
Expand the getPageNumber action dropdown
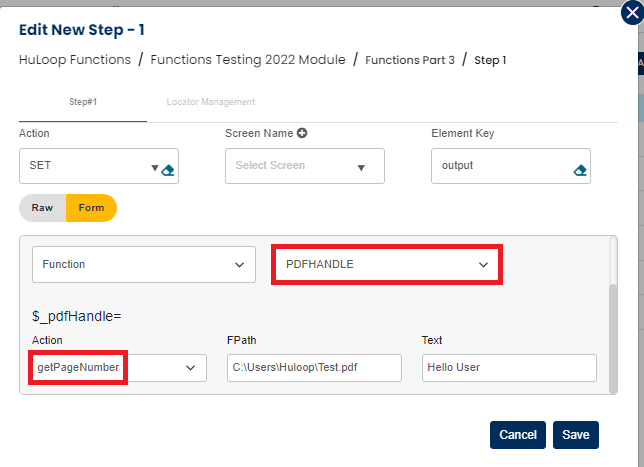click(190, 368)
